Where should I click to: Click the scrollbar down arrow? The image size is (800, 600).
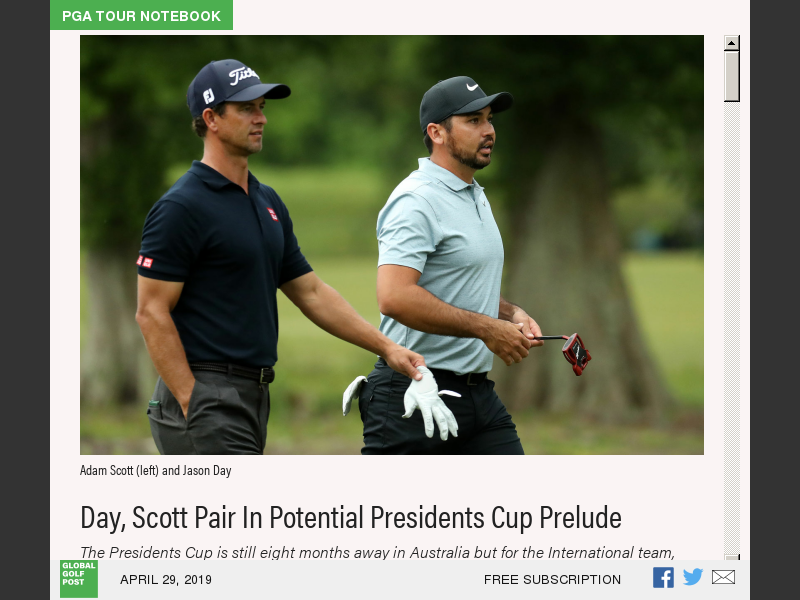(x=732, y=557)
